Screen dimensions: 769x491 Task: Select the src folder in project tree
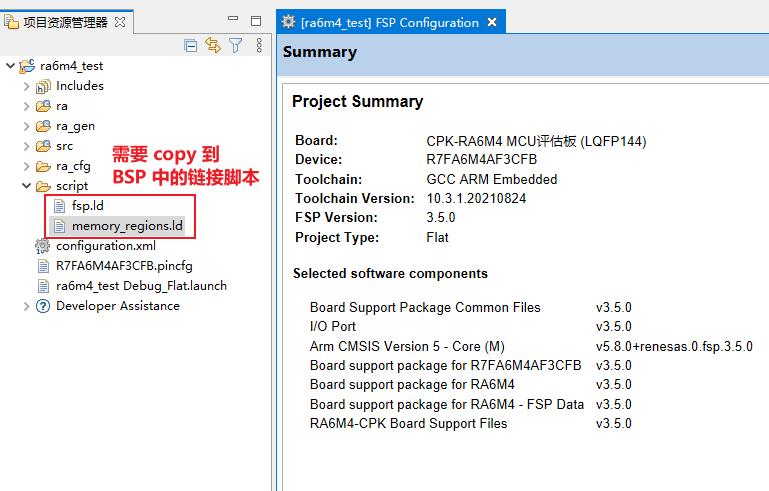point(64,146)
